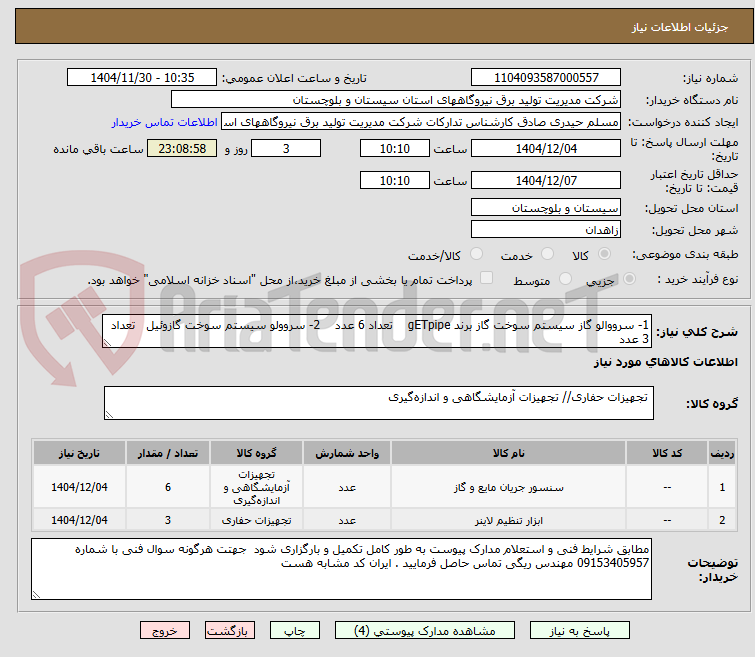
Task: Click the delivery city field زاهدان
Action: pyautogui.click(x=546, y=230)
